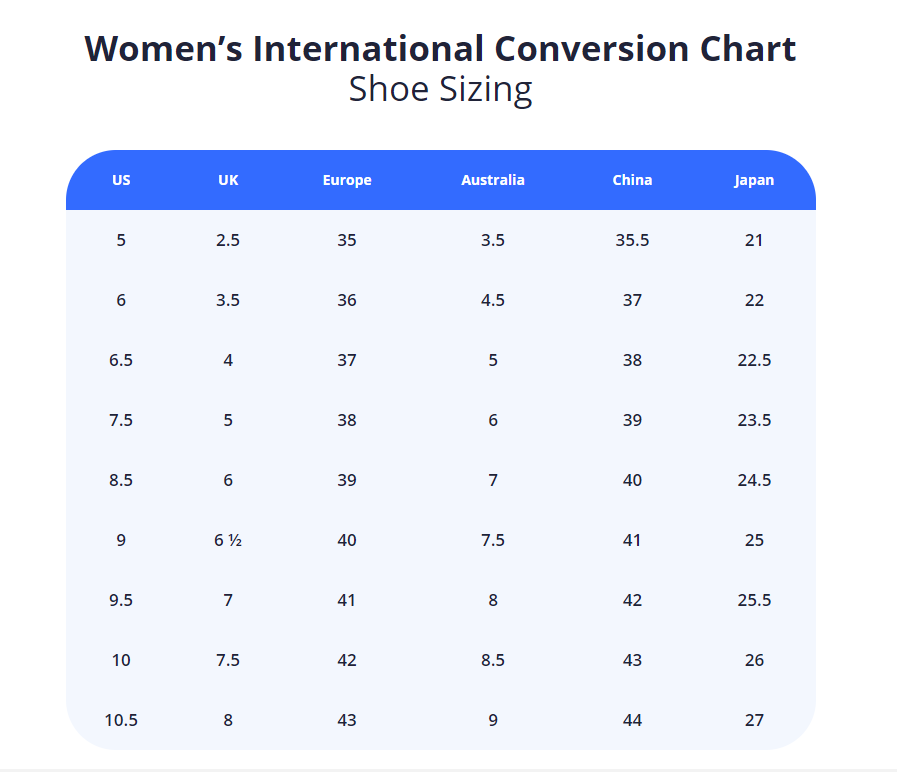Select the US size 10.5 cell
The image size is (897, 772).
(x=121, y=720)
